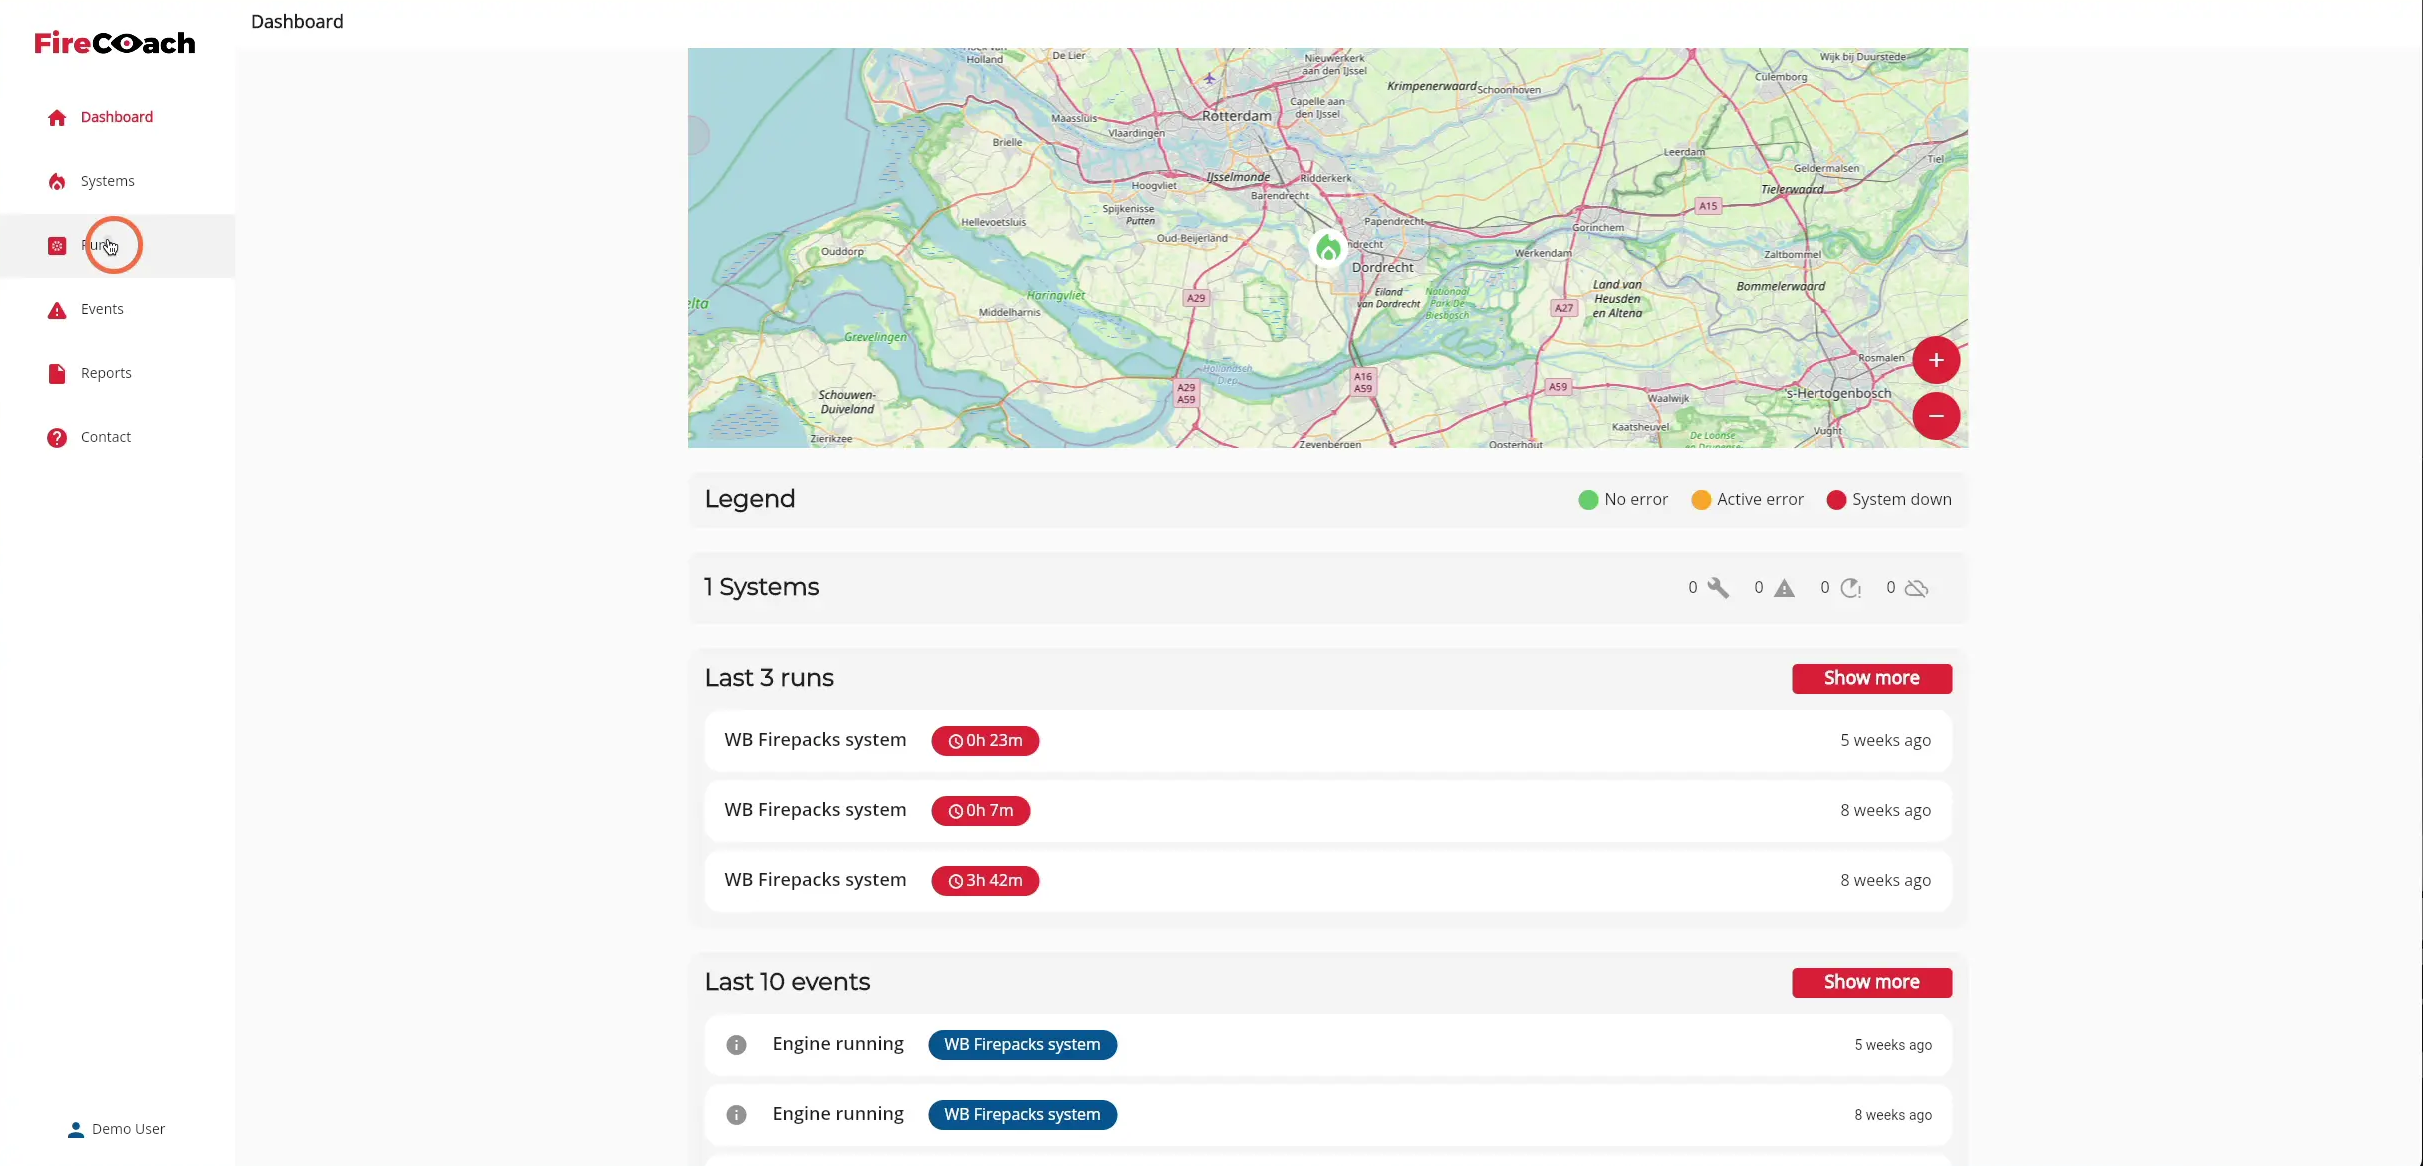
Task: Select Dashboard in the sidebar
Action: 118,117
